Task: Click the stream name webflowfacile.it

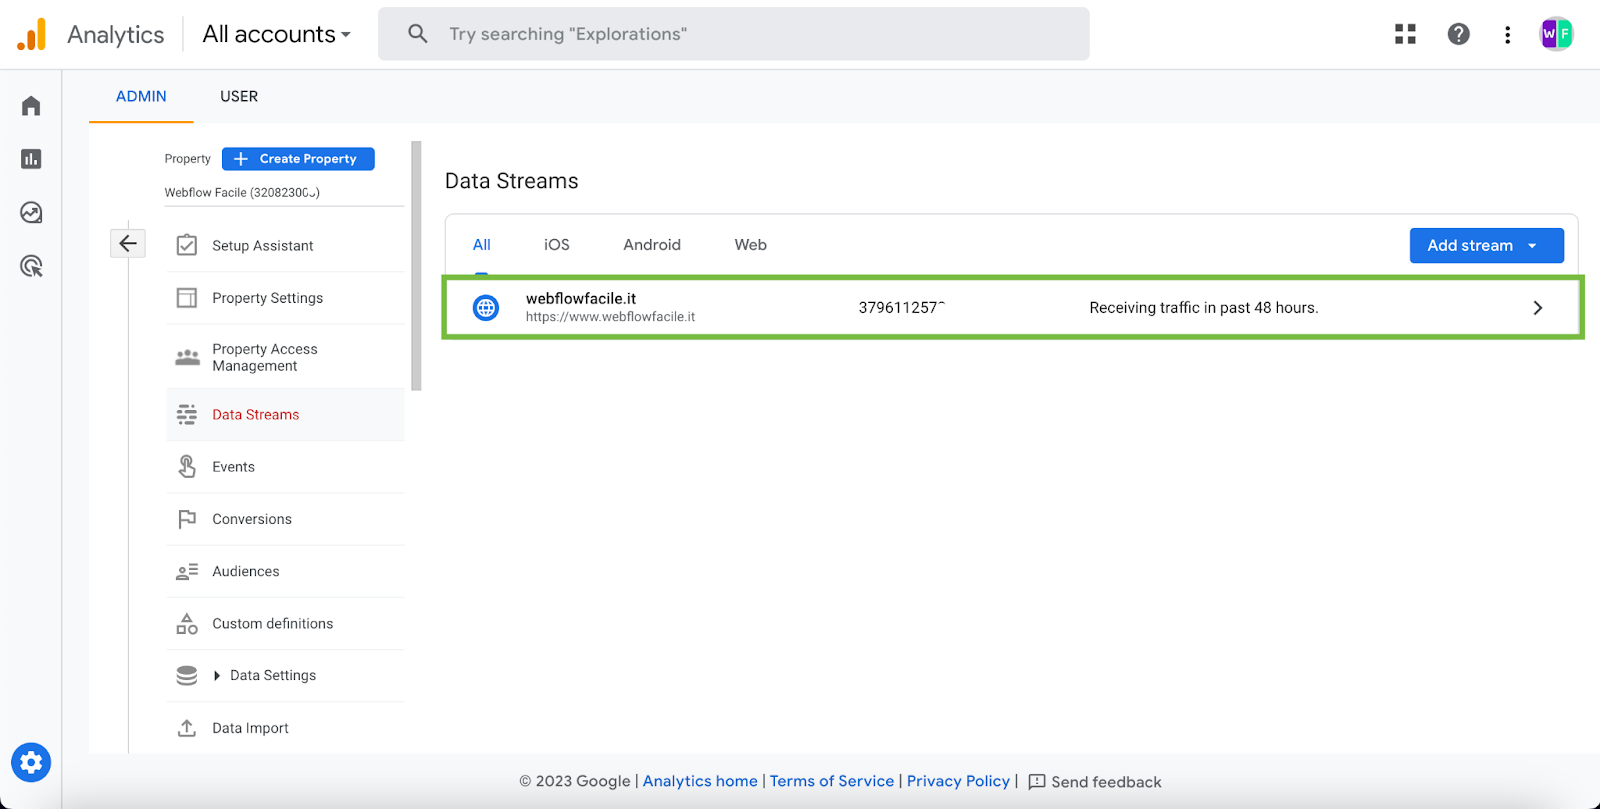Action: pos(581,298)
